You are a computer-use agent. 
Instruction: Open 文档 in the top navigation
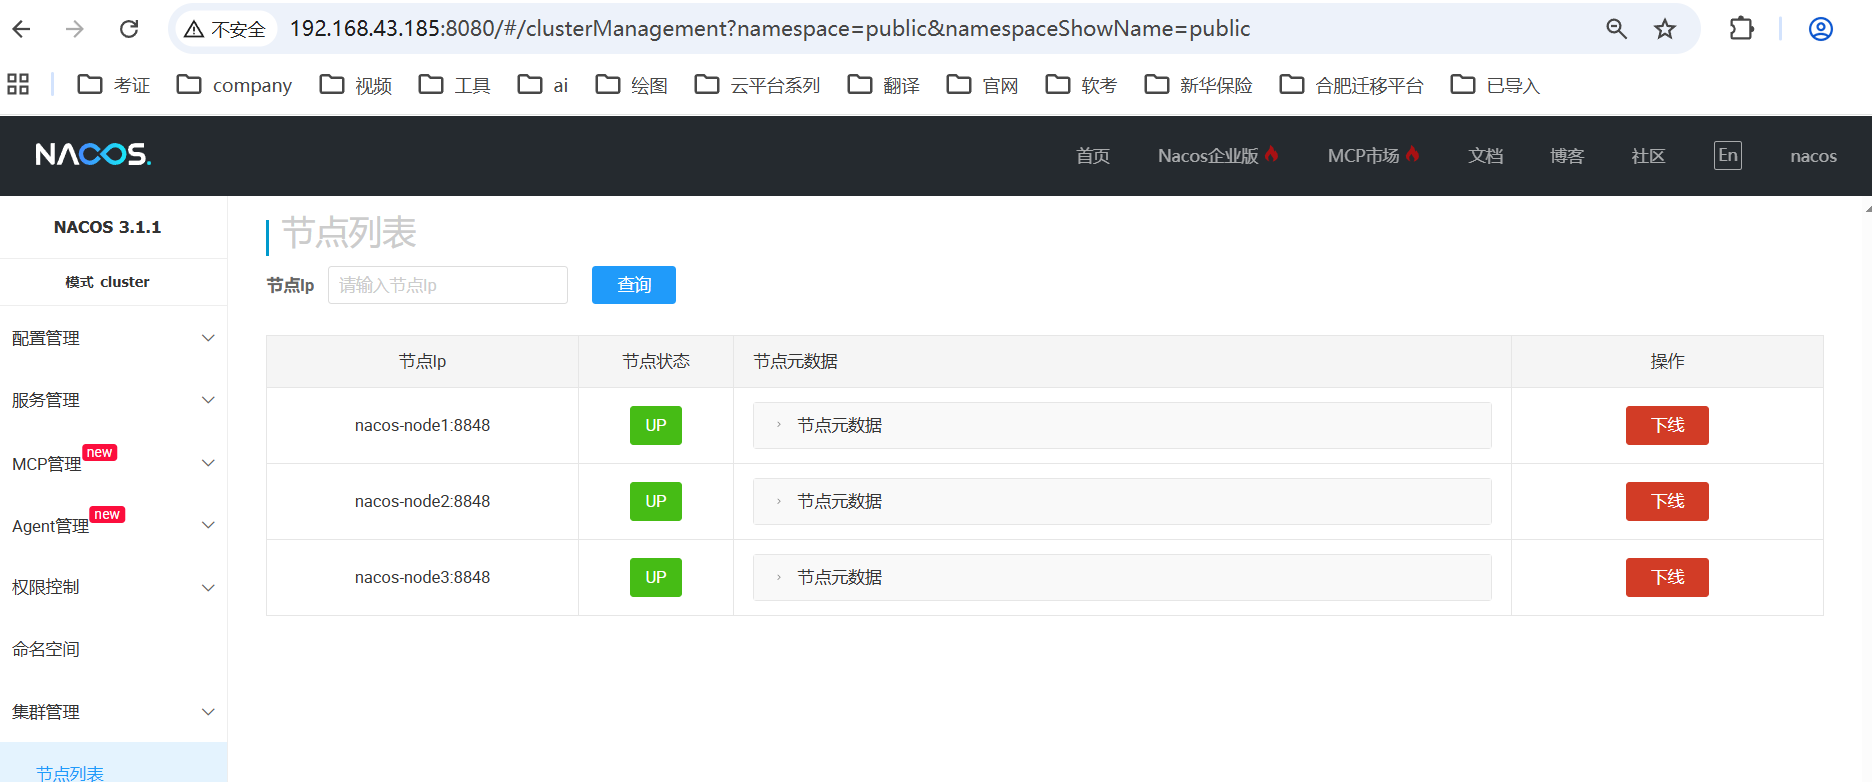click(x=1486, y=156)
